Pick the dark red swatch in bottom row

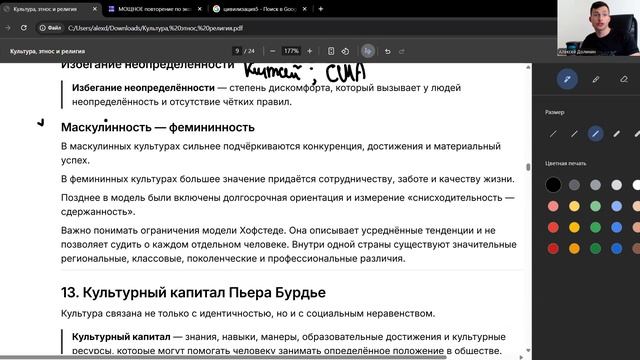[x=553, y=248]
